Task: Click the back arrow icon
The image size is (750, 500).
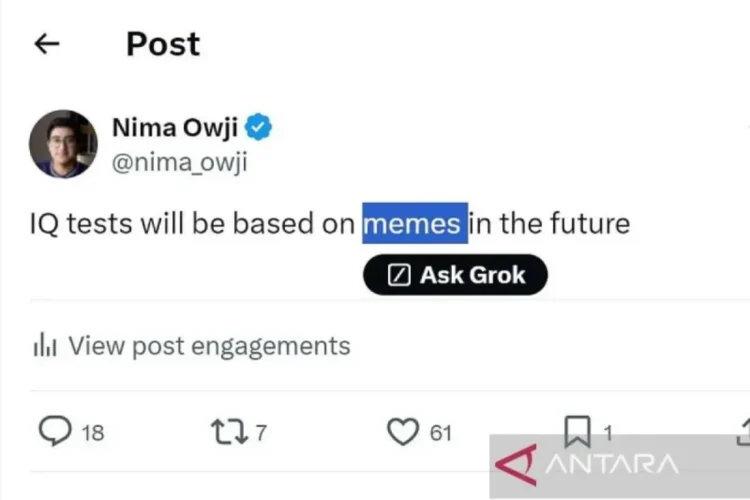Action: [x=47, y=44]
